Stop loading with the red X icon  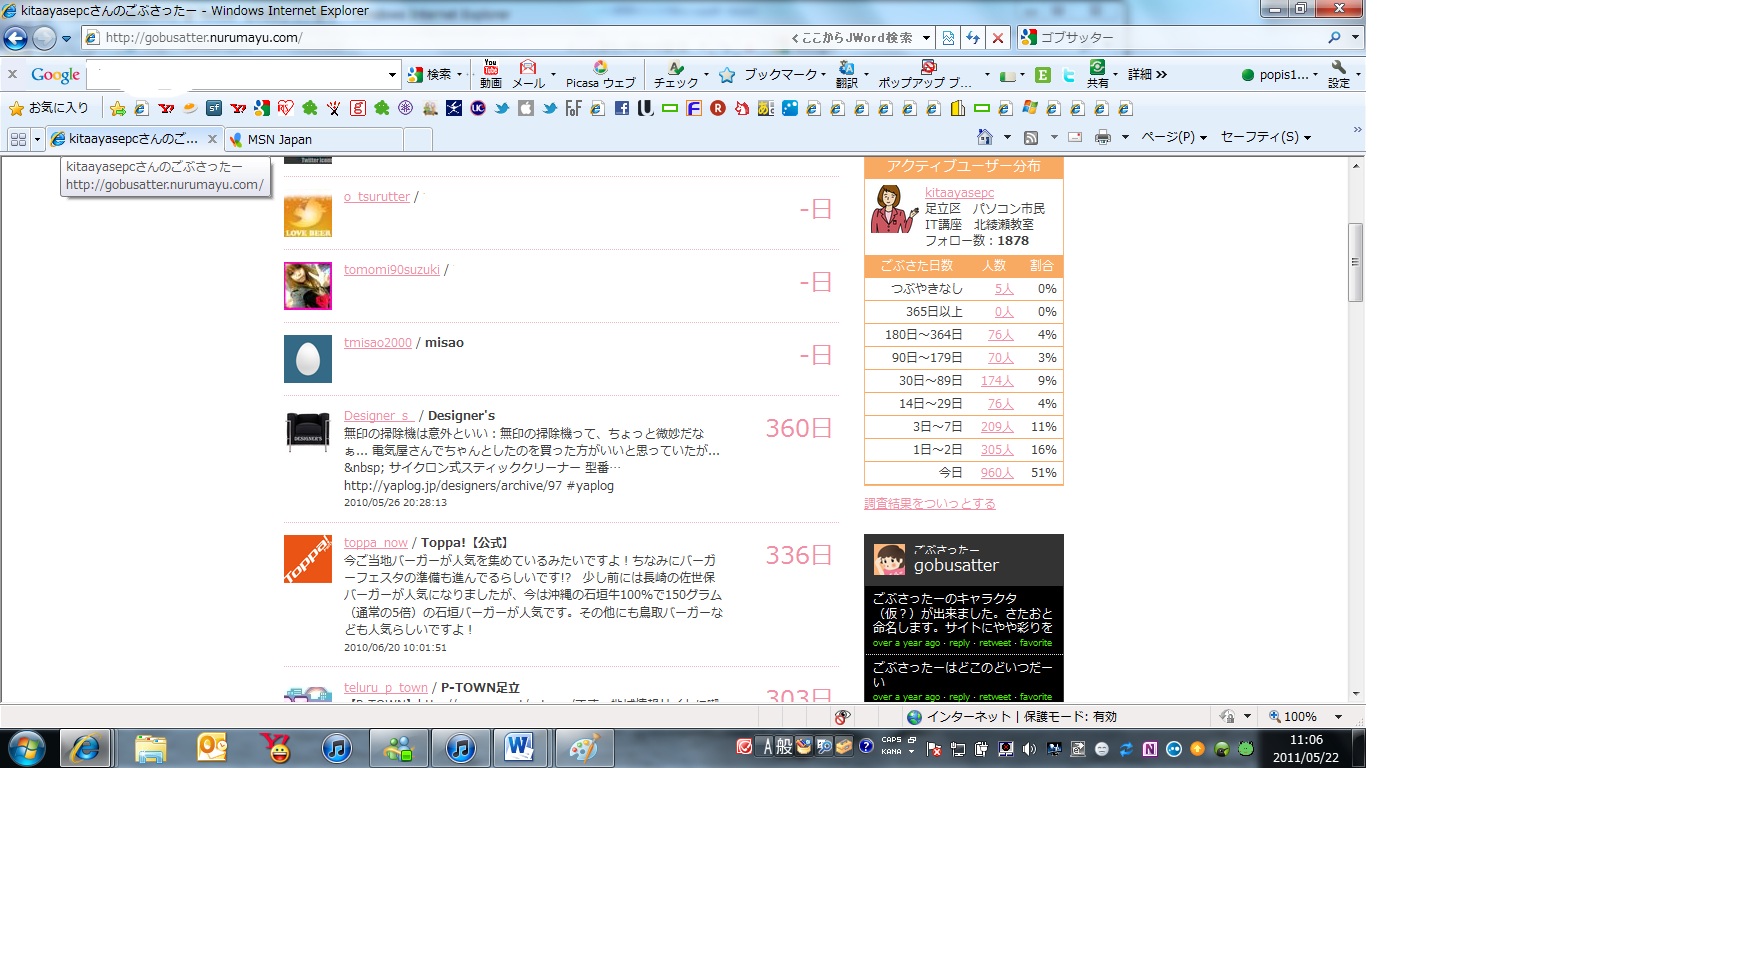pyautogui.click(x=997, y=38)
